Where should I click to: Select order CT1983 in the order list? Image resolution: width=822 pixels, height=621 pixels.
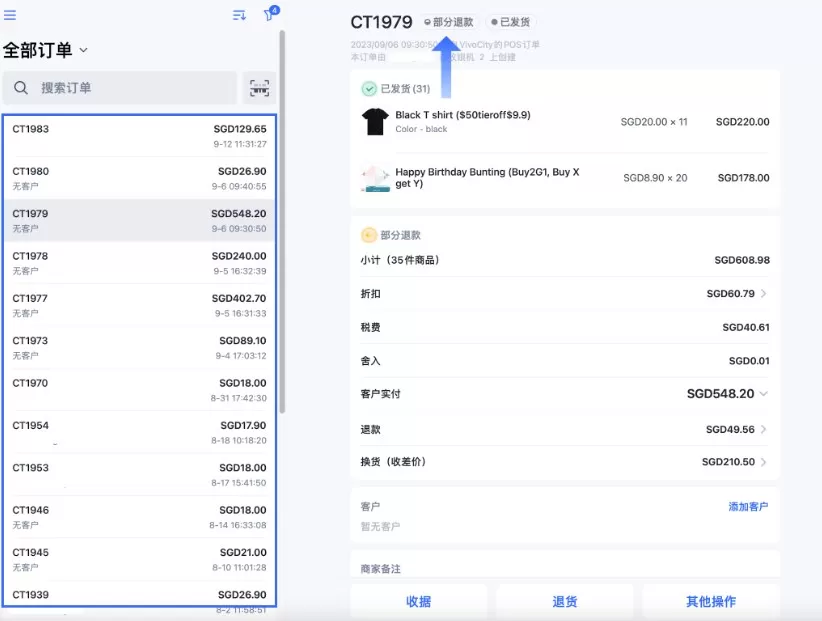pyautogui.click(x=140, y=135)
